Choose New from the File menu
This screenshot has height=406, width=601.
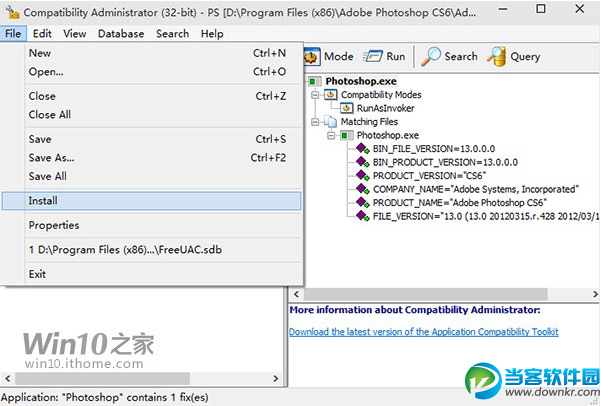[x=151, y=53]
